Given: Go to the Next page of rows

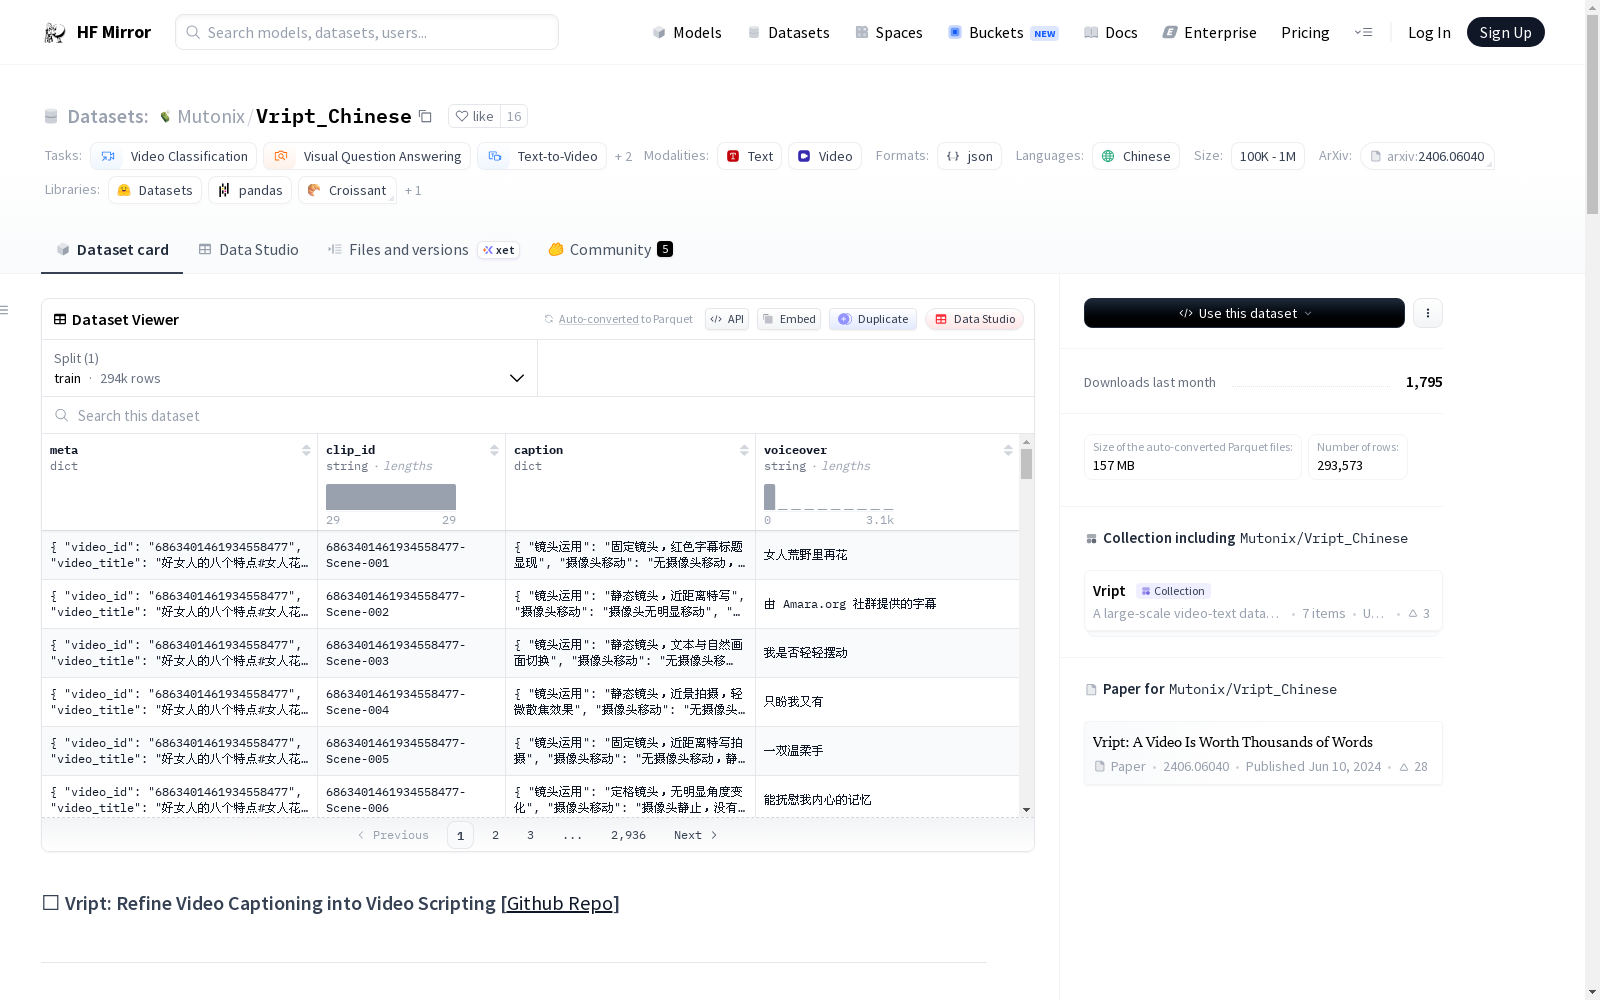Looking at the screenshot, I should coord(696,835).
